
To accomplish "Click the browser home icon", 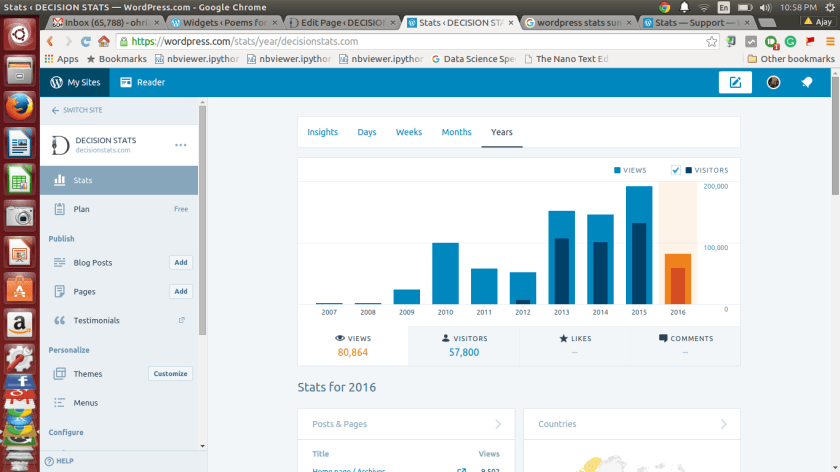I will [x=103, y=41].
